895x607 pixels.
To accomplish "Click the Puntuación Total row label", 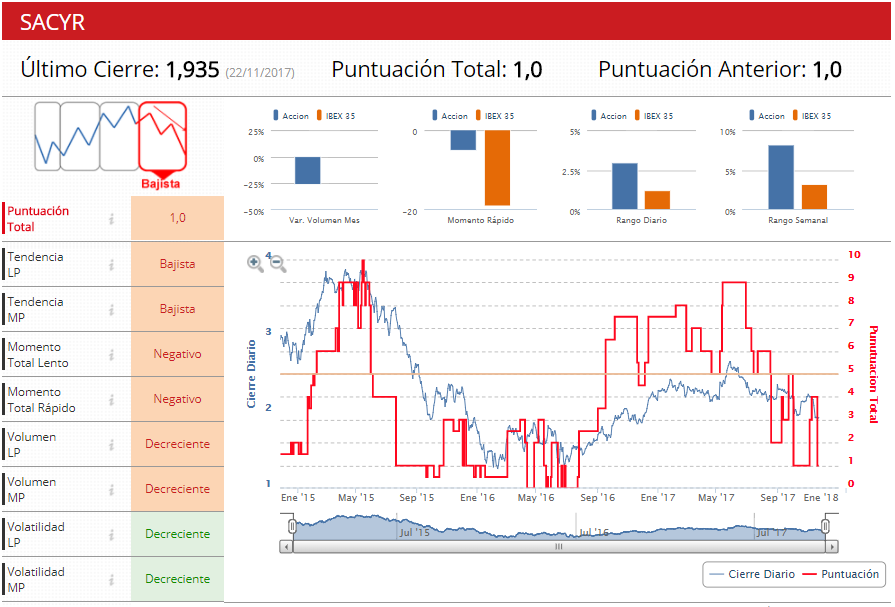I will click(38, 219).
